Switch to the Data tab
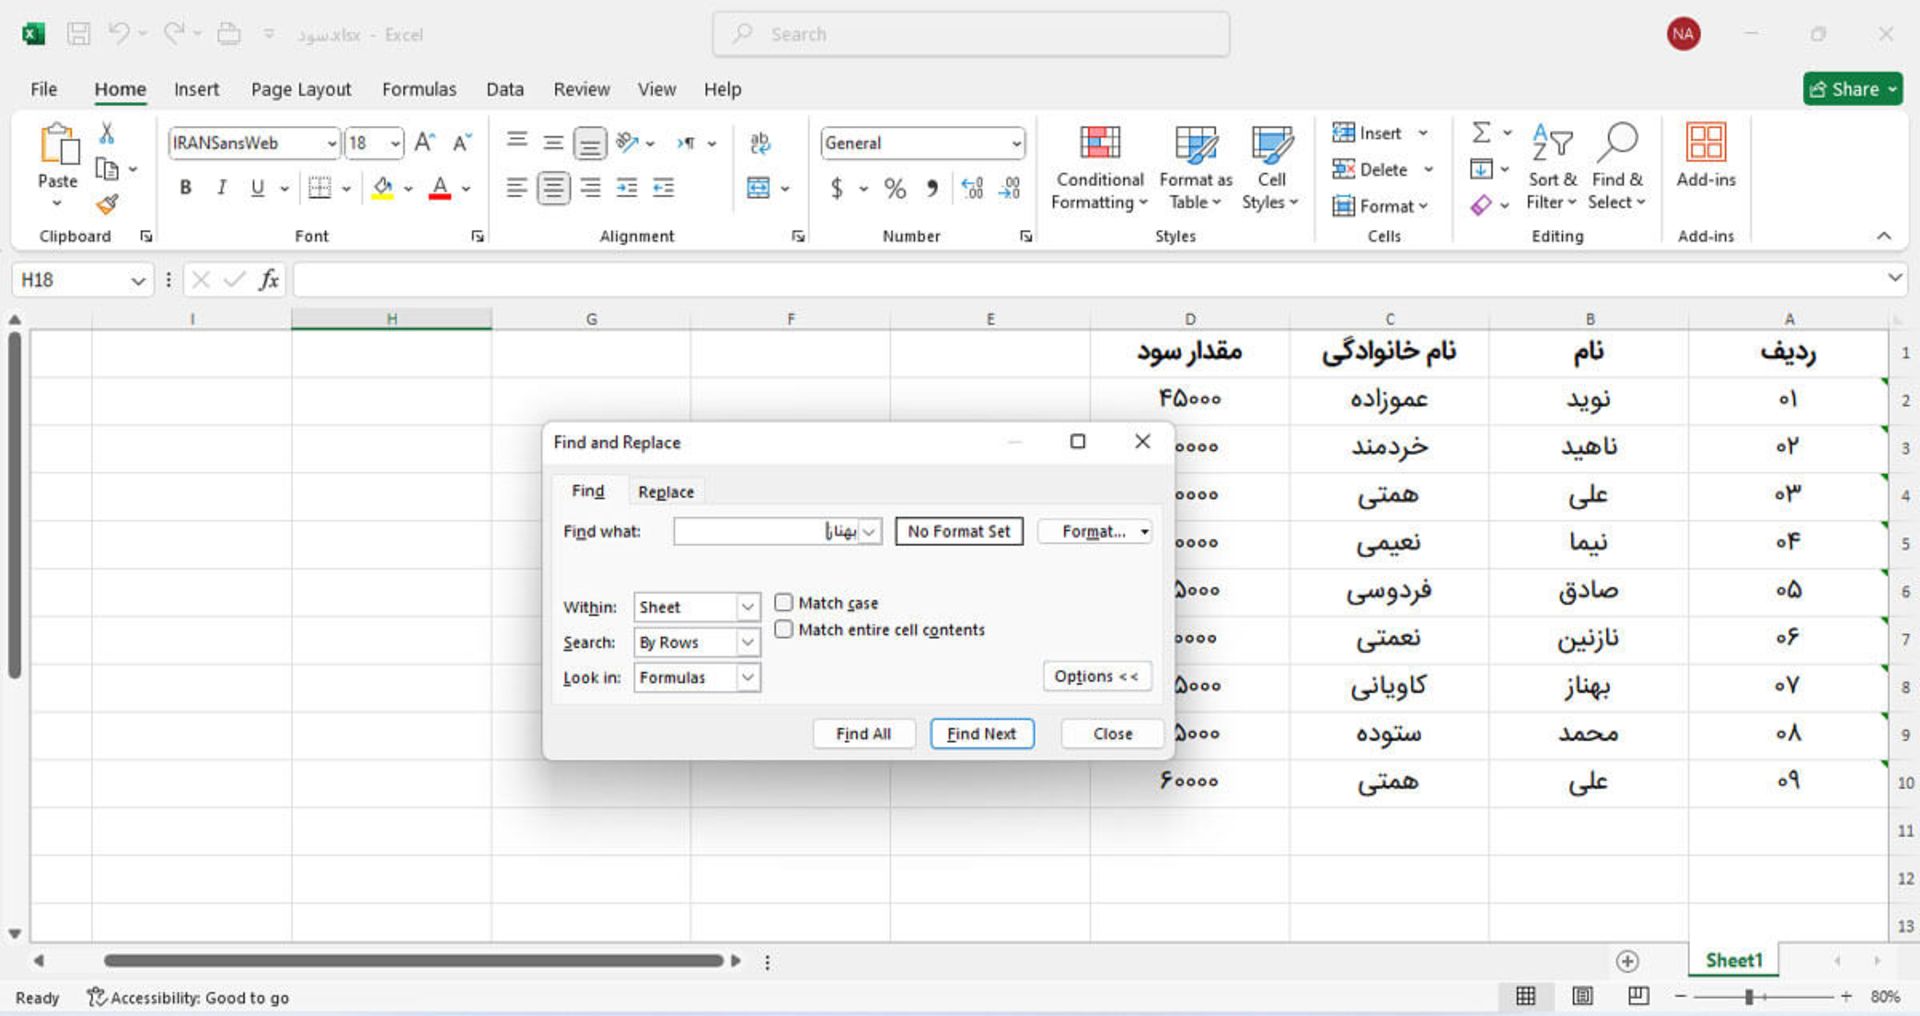This screenshot has height=1016, width=1920. [x=505, y=89]
